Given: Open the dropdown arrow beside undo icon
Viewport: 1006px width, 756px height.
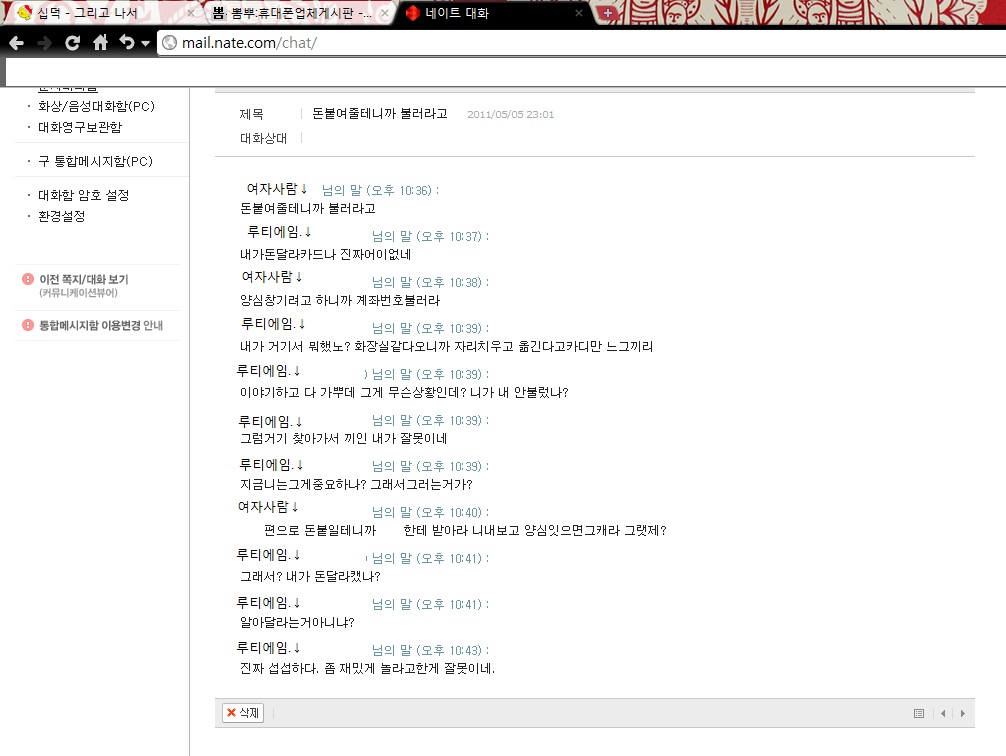Looking at the screenshot, I should click(146, 44).
